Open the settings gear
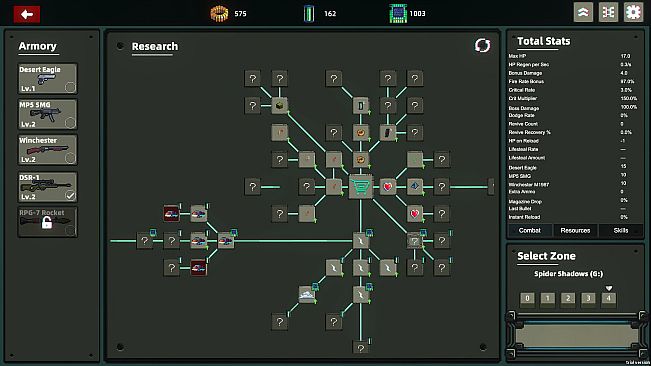Screen dimensions: 651x366 633,12
